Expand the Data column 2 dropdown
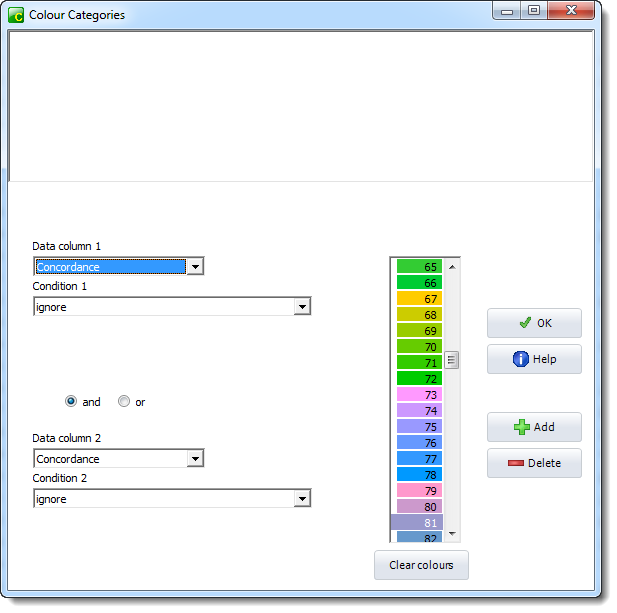 195,459
